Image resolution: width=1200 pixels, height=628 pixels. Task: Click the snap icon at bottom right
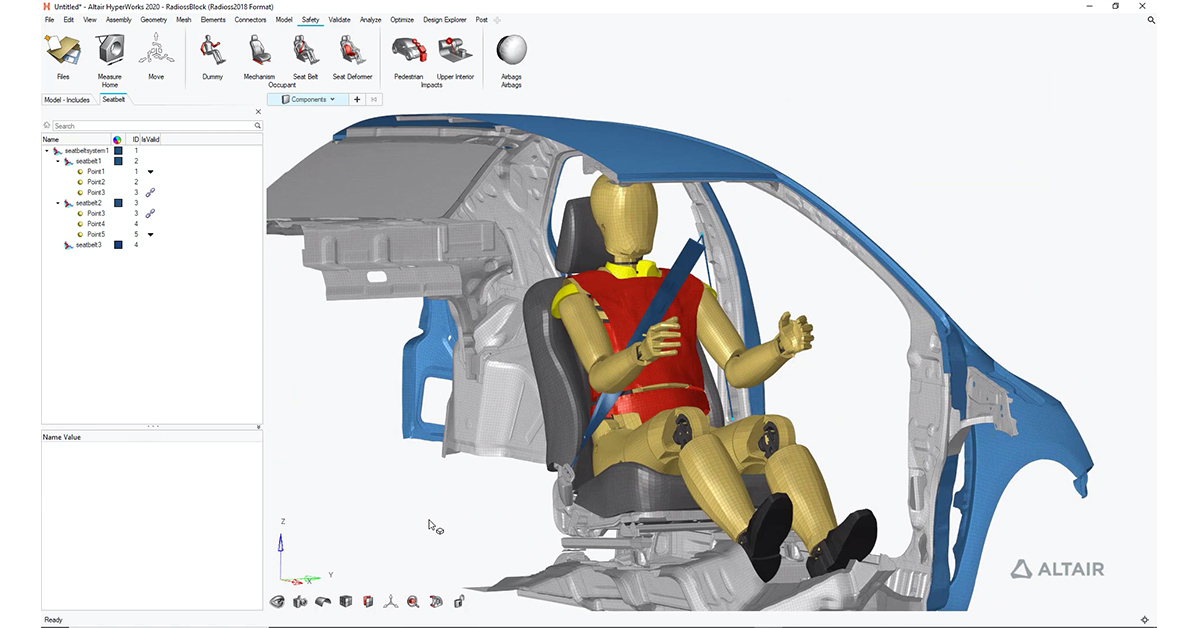coord(1145,620)
